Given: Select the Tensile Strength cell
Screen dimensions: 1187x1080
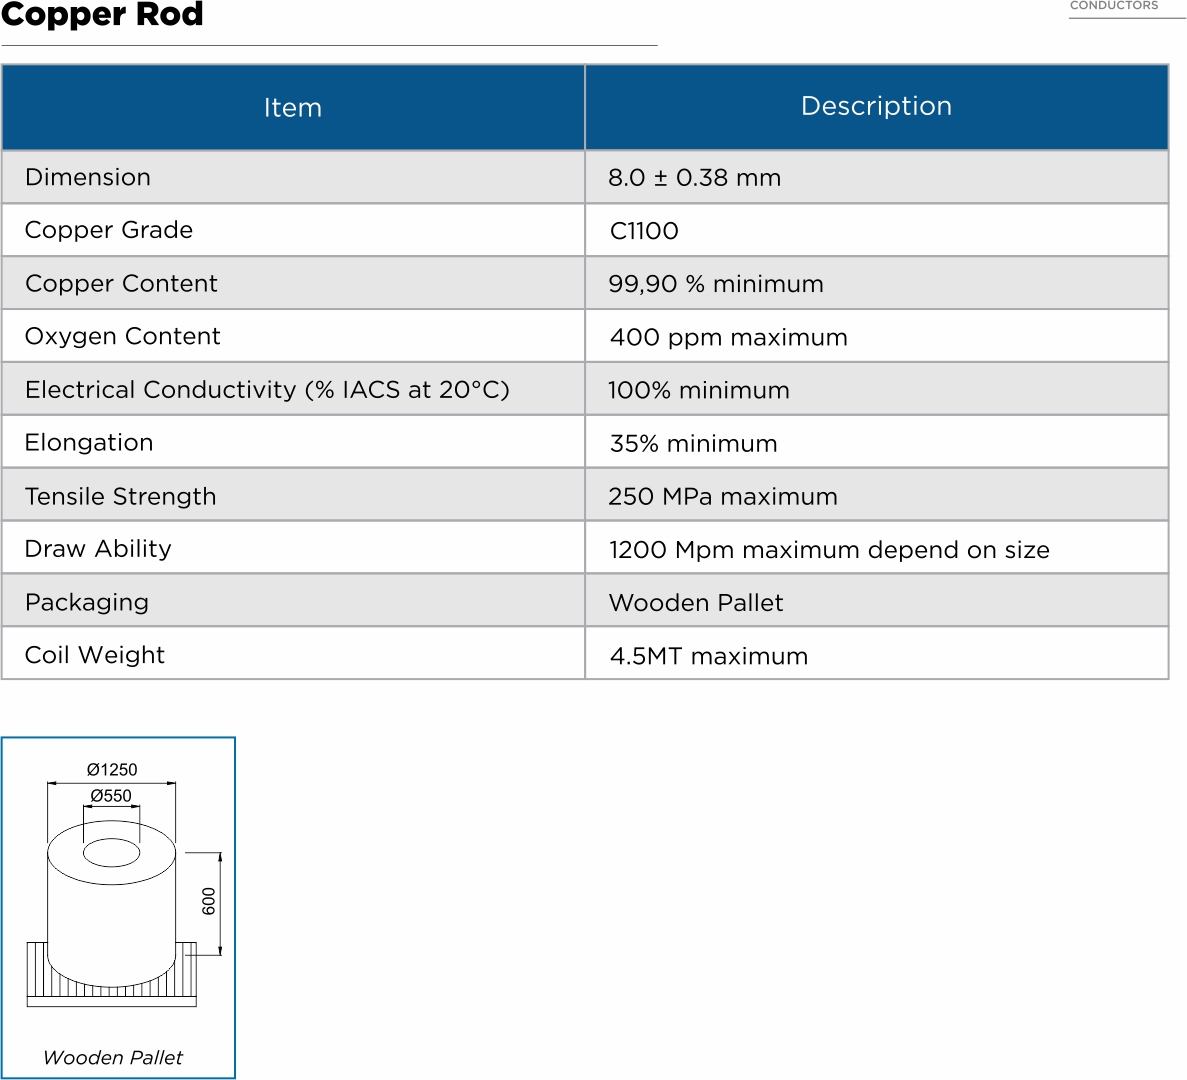Looking at the screenshot, I should [120, 497].
